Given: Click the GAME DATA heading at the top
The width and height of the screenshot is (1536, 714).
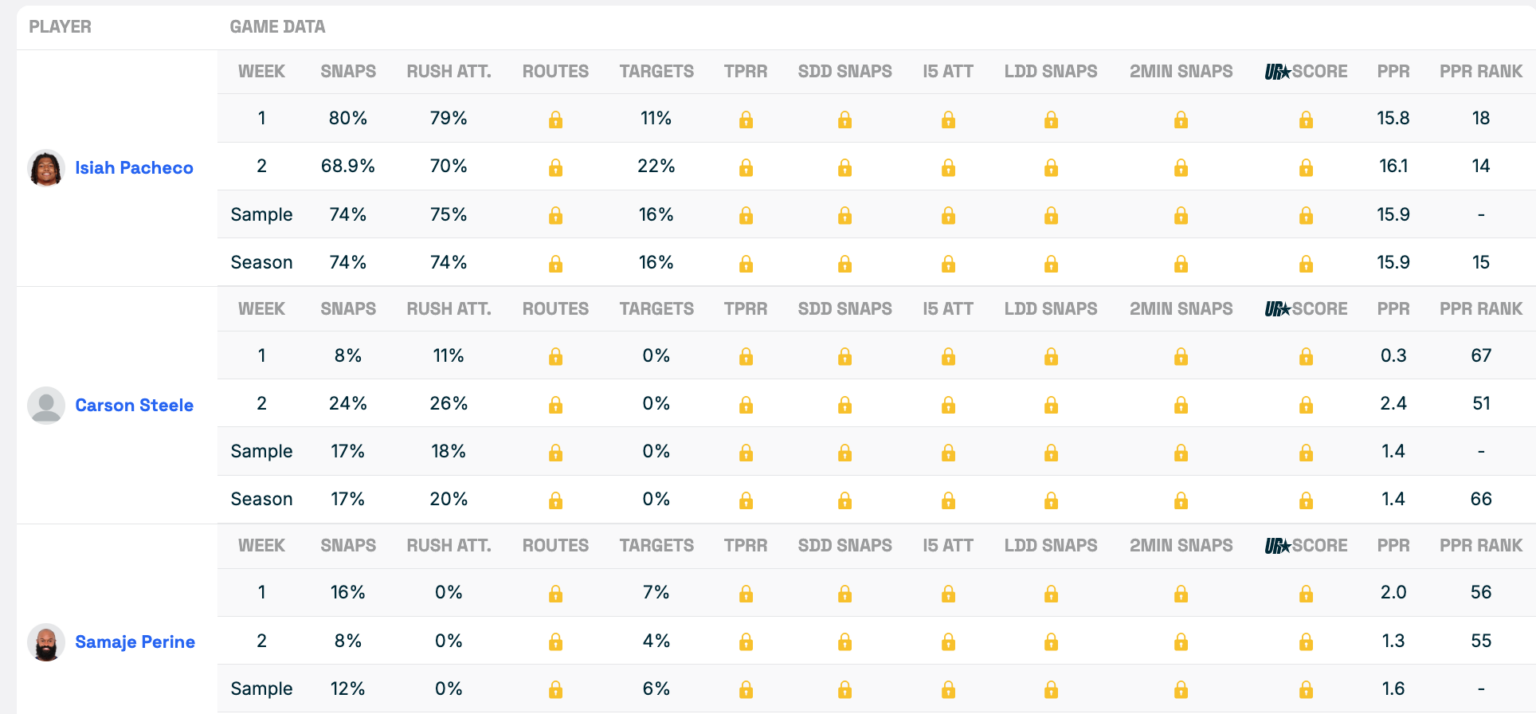Looking at the screenshot, I should pyautogui.click(x=277, y=27).
